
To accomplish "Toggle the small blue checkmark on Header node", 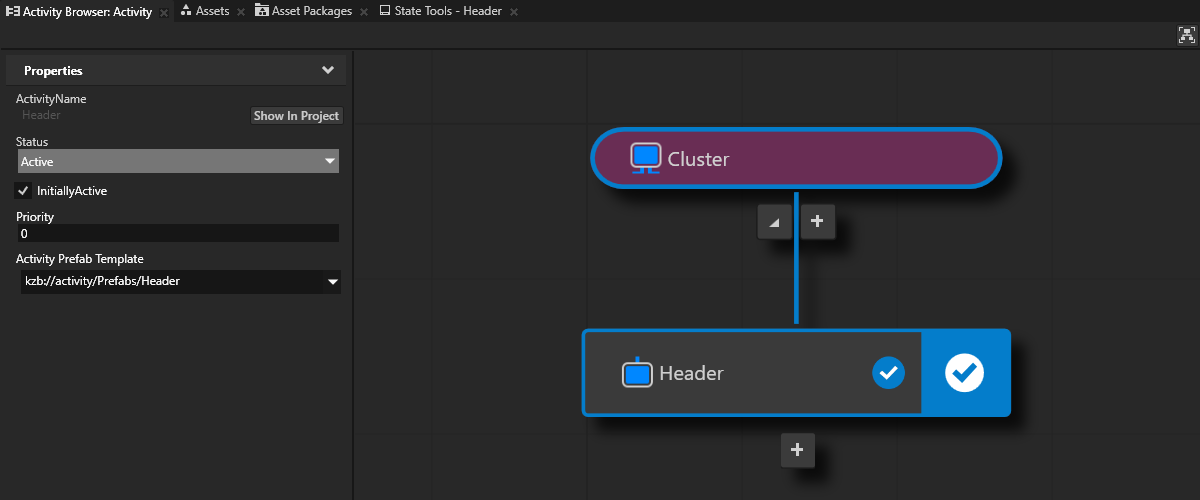I will [888, 373].
